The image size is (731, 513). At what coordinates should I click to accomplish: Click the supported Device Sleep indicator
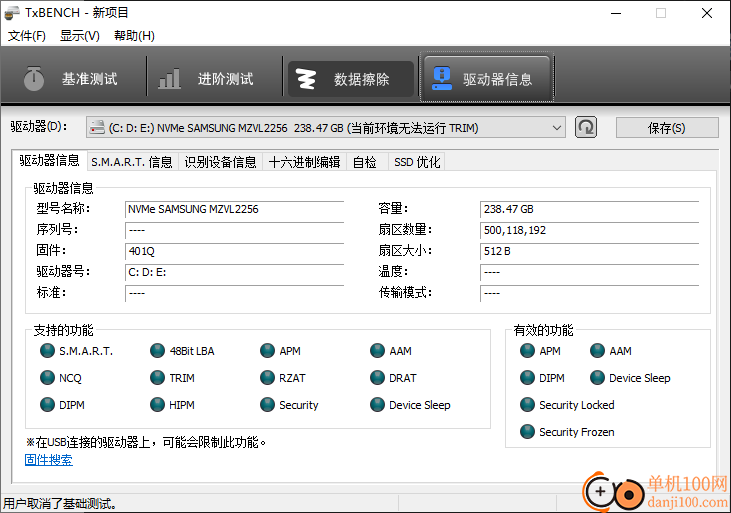[377, 405]
